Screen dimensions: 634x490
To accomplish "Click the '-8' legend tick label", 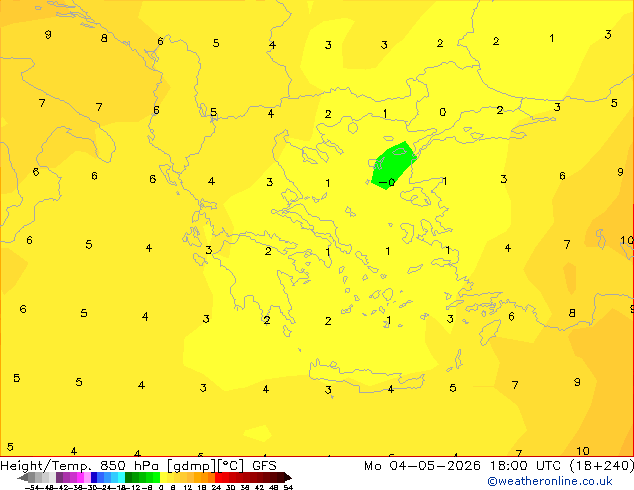I will coord(148,487).
